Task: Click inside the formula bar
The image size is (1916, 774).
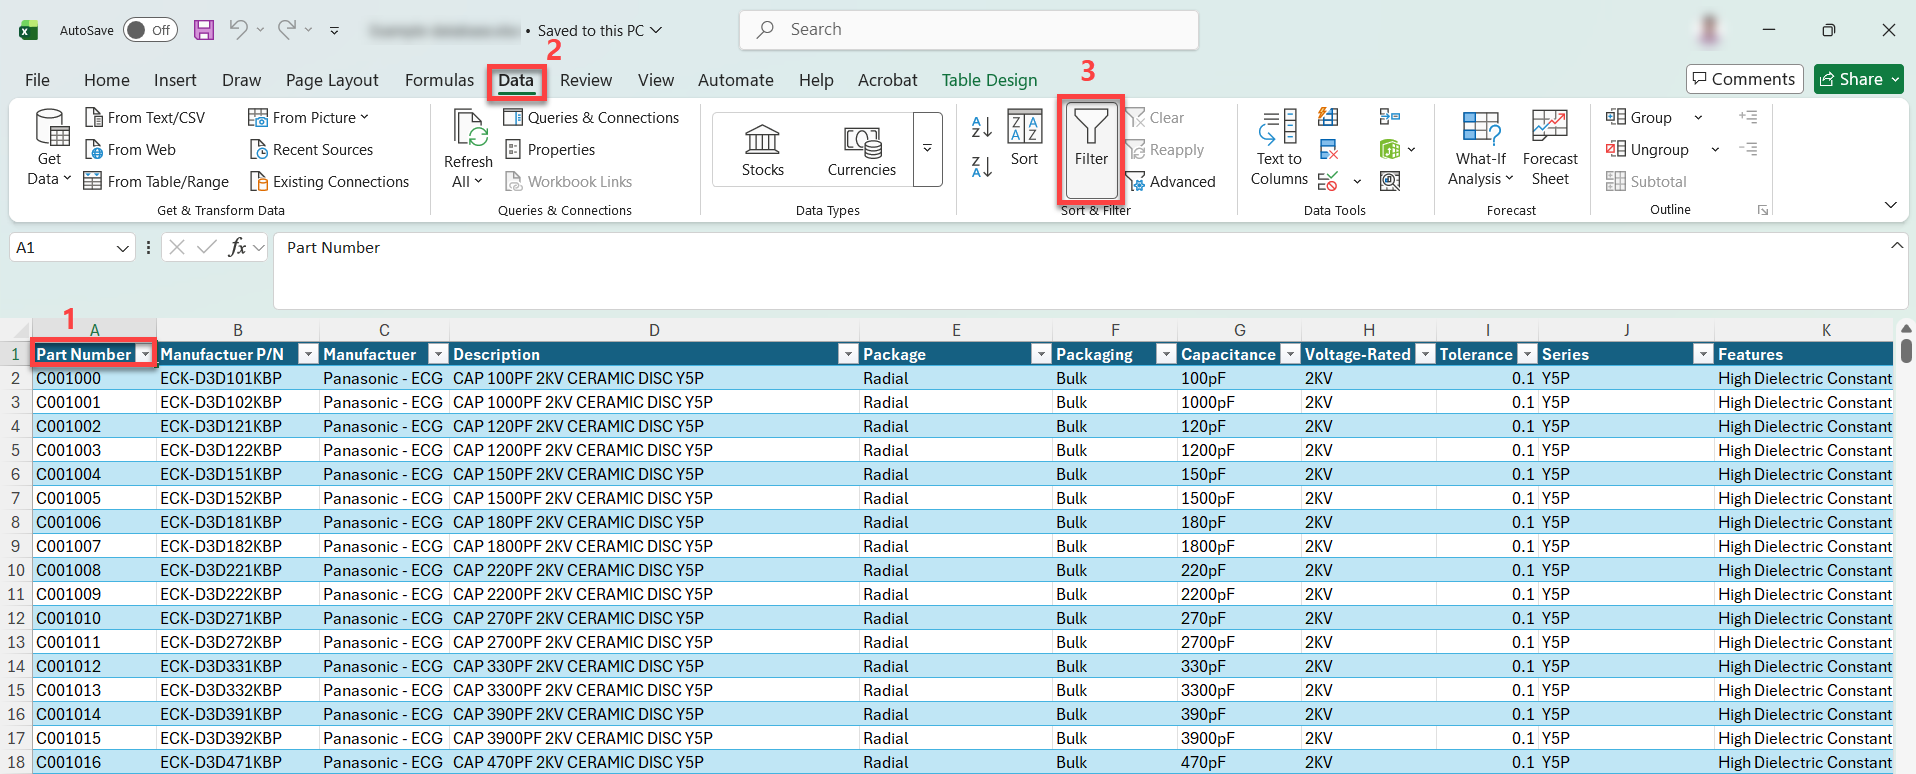Action: 1080,271
